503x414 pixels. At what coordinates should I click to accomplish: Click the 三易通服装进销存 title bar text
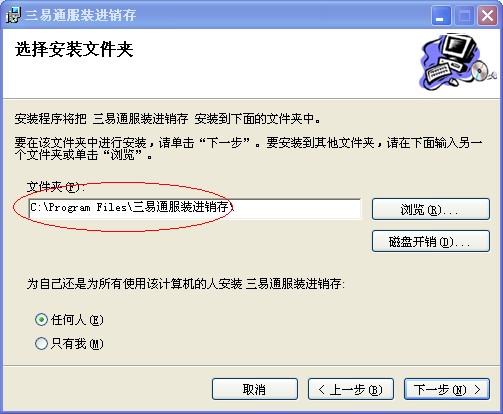click(x=81, y=15)
